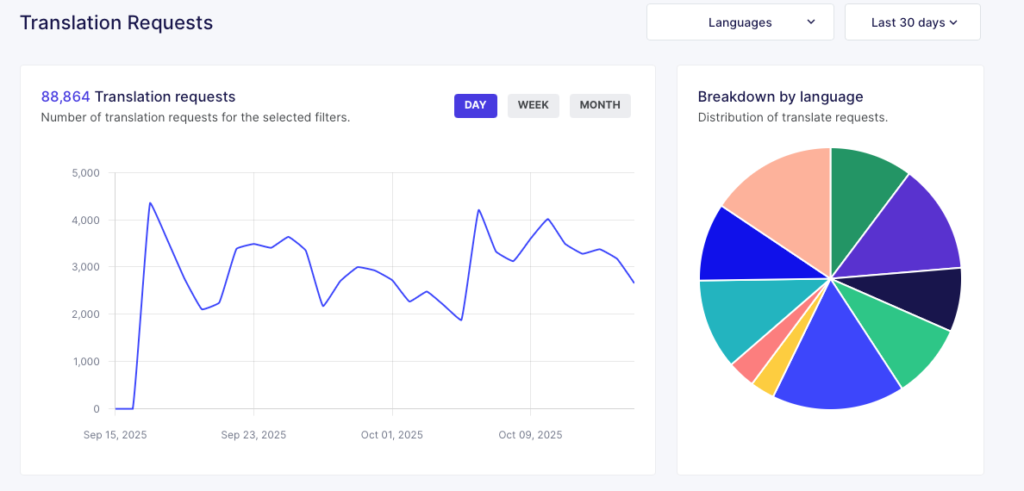The height and width of the screenshot is (491, 1024).
Task: Click the Breakdown by language title
Action: (780, 97)
